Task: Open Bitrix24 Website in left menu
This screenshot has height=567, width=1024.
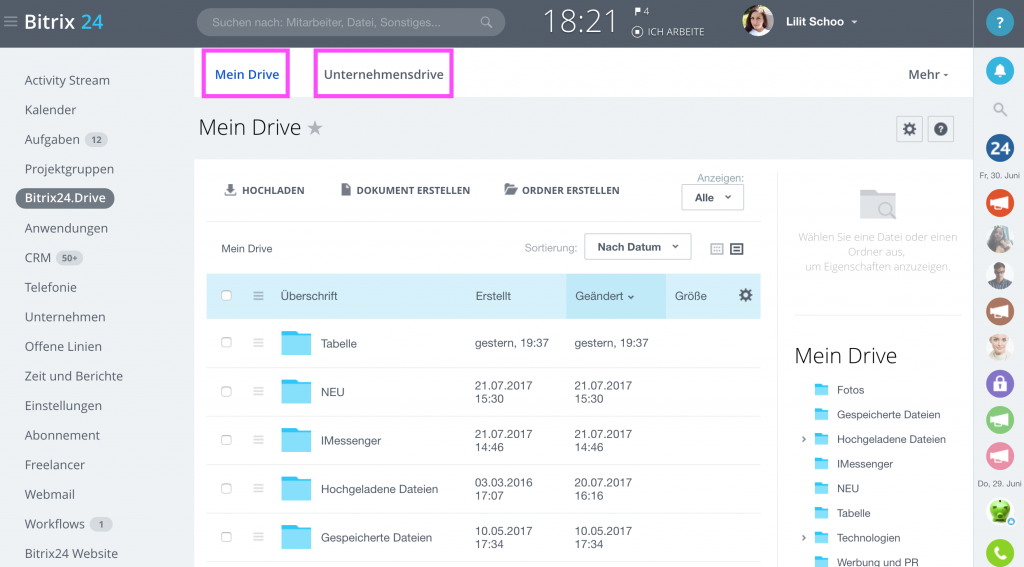Action: pos(71,553)
